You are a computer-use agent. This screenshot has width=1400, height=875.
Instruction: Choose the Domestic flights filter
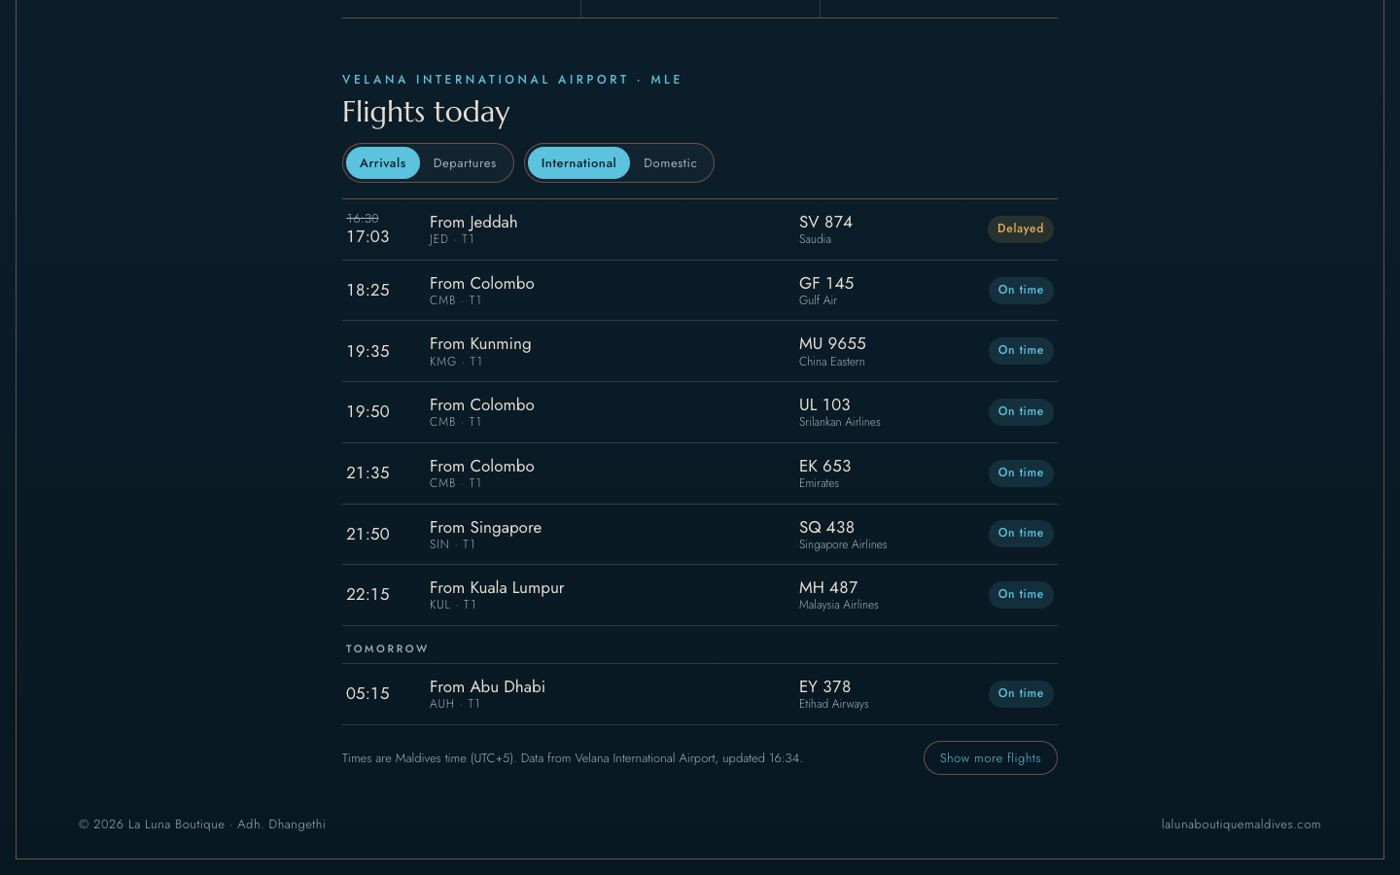[670, 163]
